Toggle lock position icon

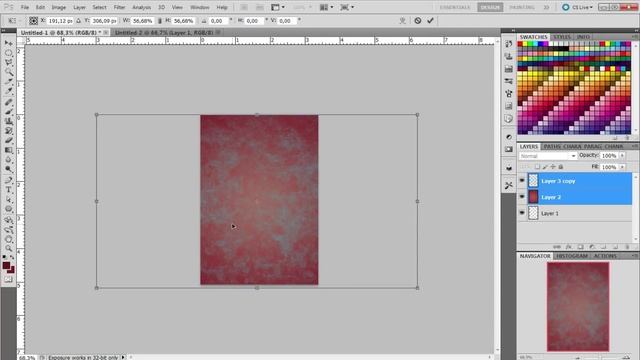coord(553,167)
